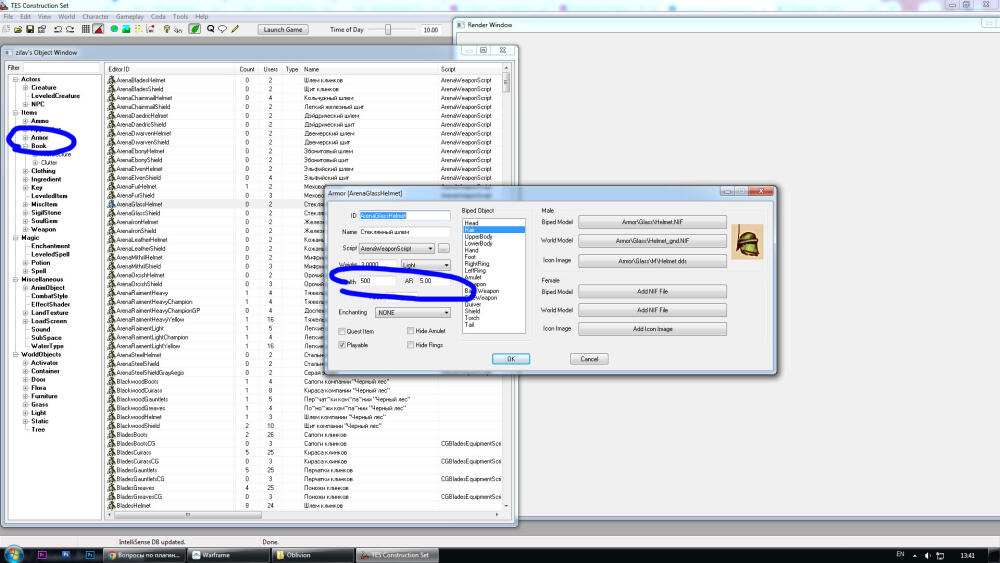Click the pencil script edit toolbar icon

[235, 29]
